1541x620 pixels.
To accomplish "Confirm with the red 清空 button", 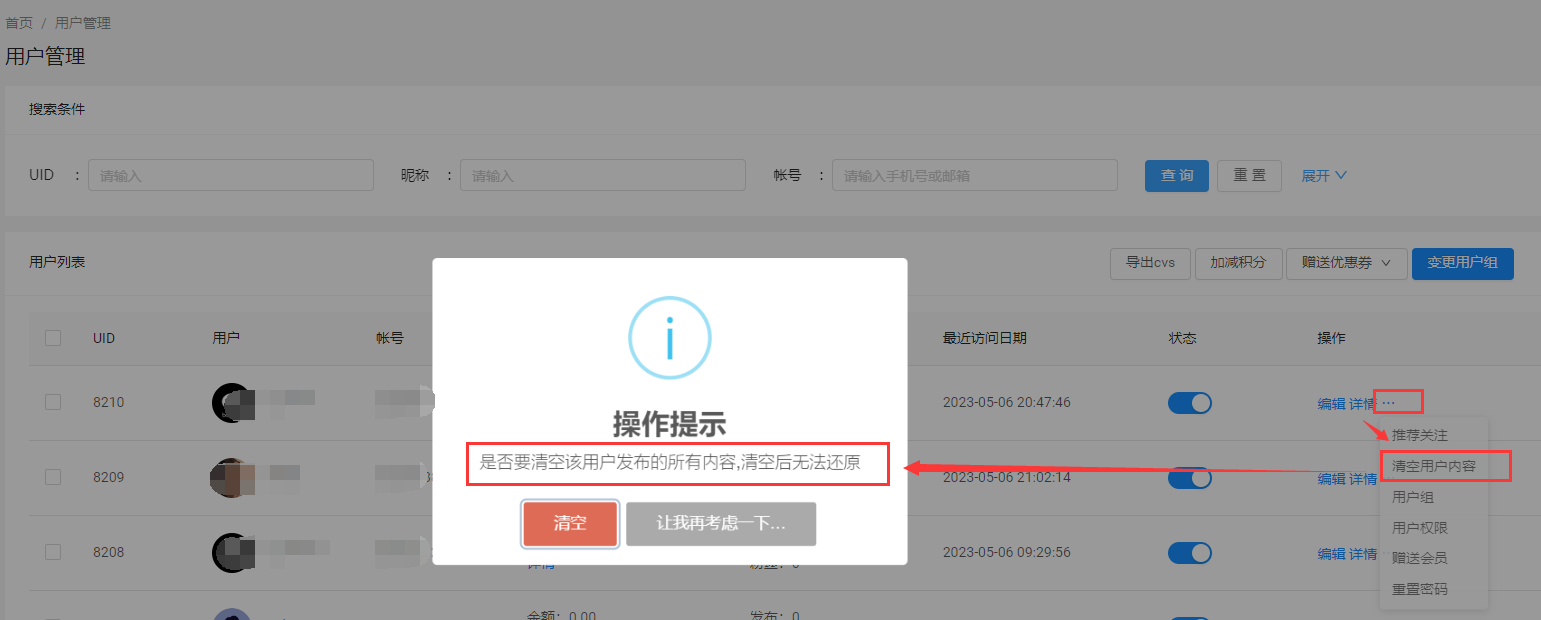I will [x=570, y=524].
